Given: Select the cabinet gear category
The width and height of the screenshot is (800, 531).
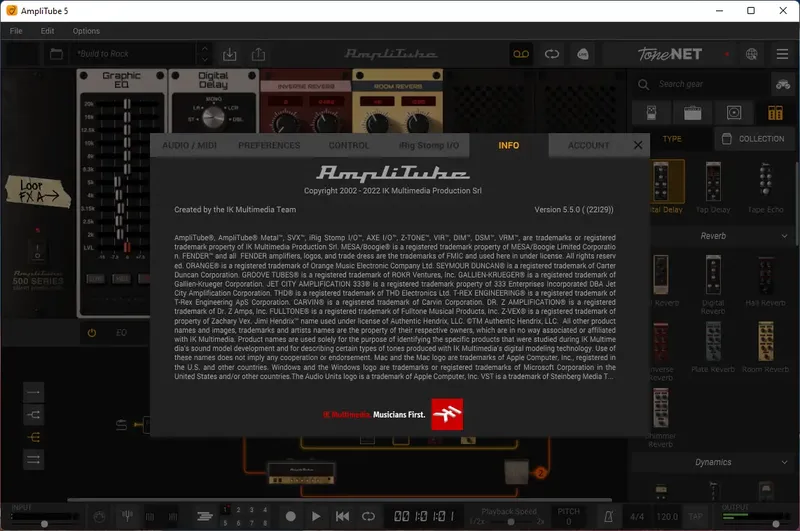Looking at the screenshot, I should coord(734,113).
